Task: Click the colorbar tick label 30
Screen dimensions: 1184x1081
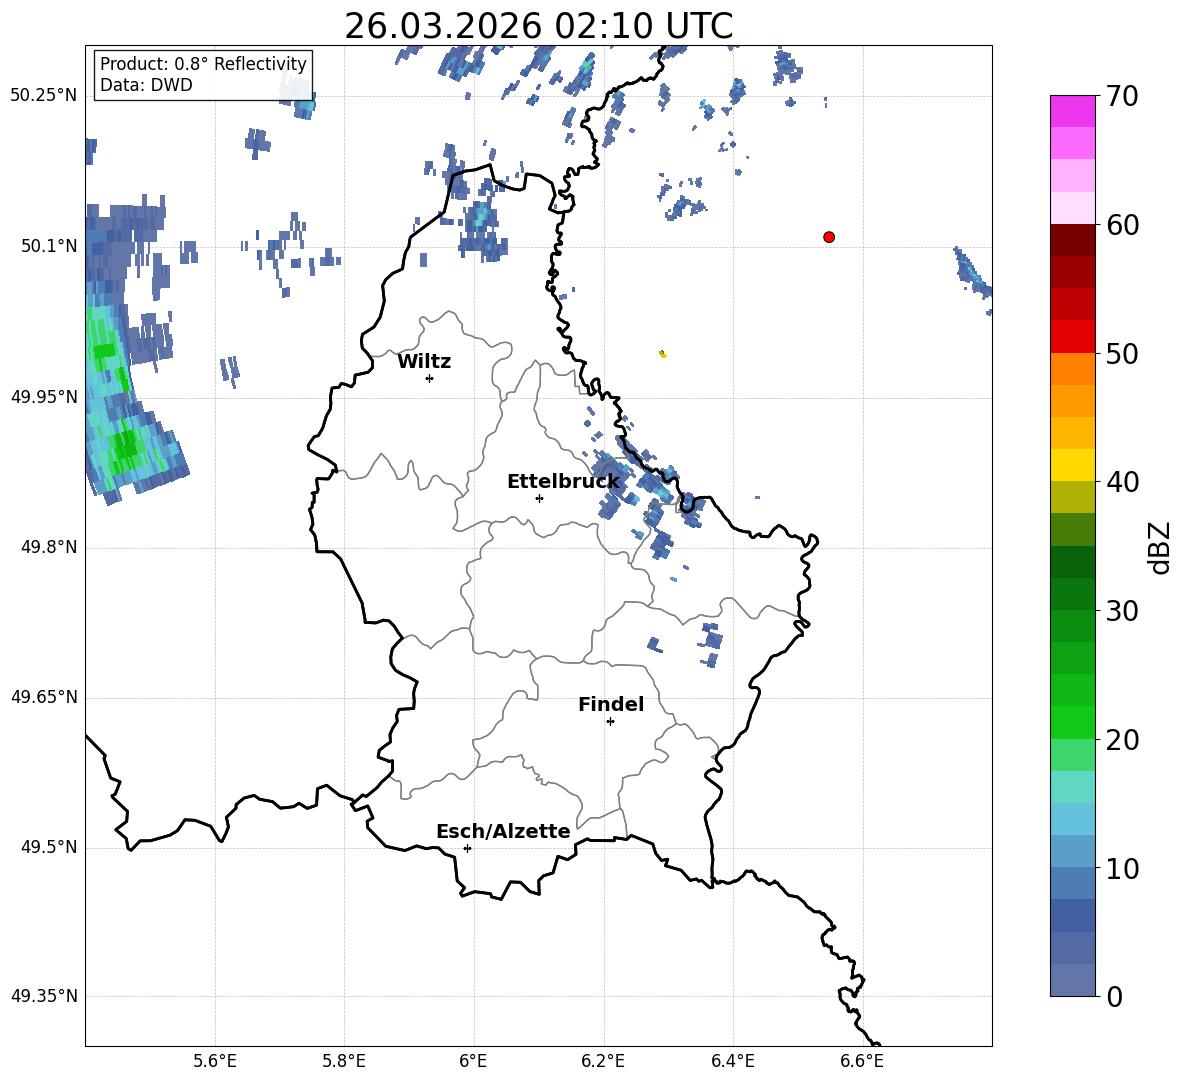Action: [1124, 611]
